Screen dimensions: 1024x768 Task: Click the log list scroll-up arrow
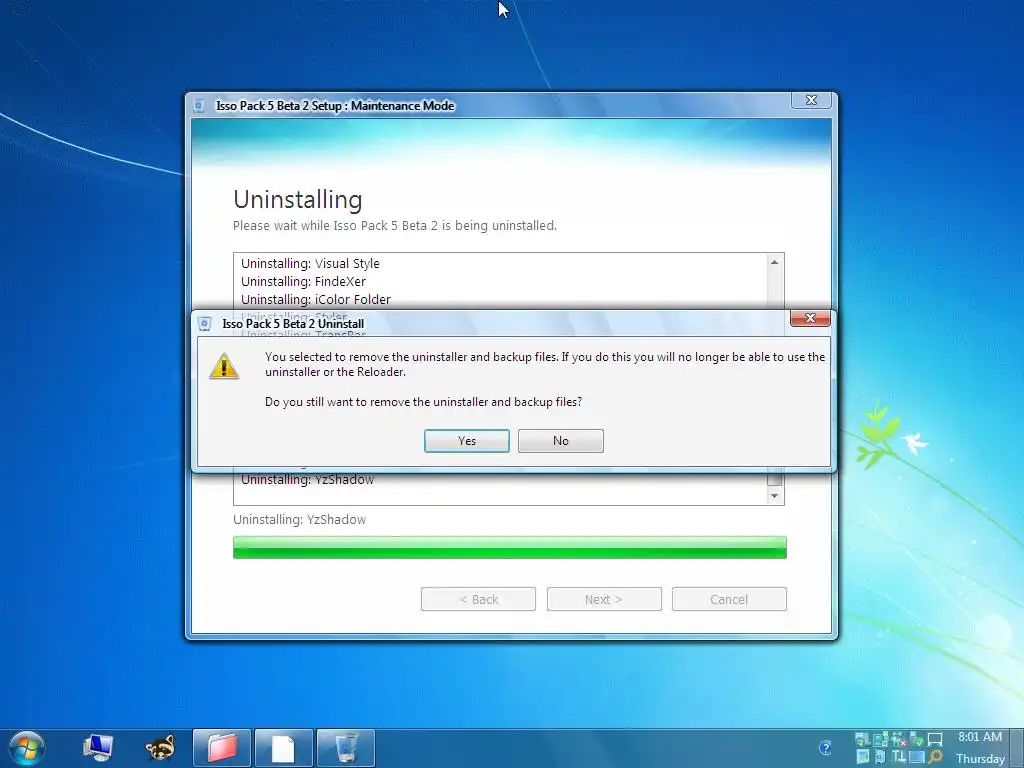click(x=775, y=263)
